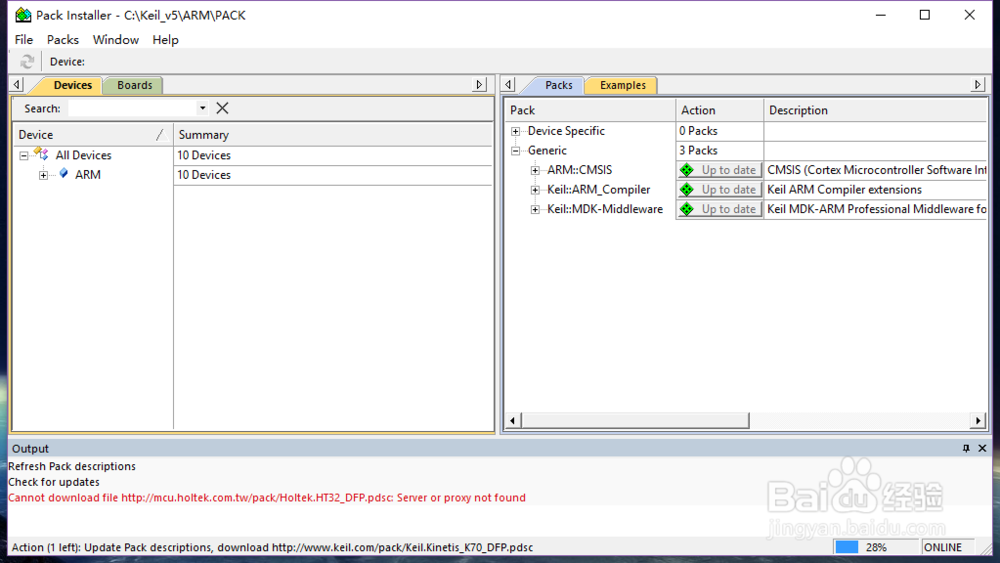Viewport: 1000px width, 563px height.
Task: Collapse the Generic pack group
Action: 515,151
